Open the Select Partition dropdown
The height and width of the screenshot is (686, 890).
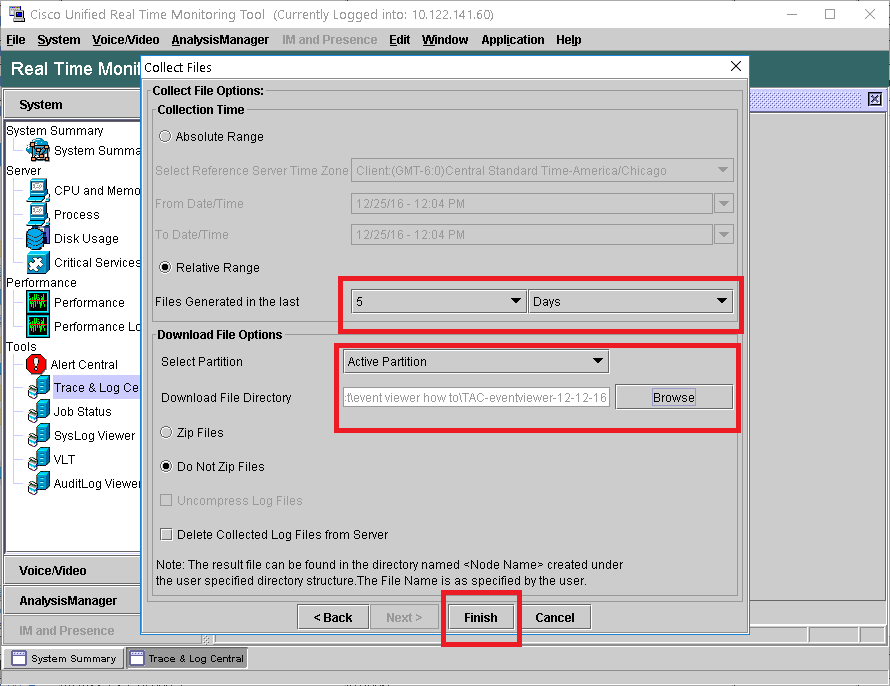pyautogui.click(x=476, y=361)
